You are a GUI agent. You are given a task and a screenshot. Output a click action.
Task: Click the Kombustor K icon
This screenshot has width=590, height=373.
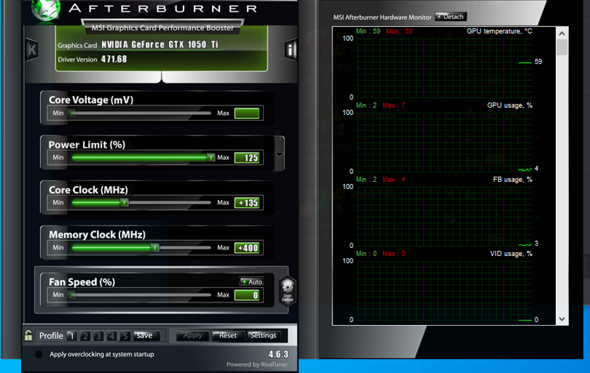pyautogui.click(x=32, y=49)
